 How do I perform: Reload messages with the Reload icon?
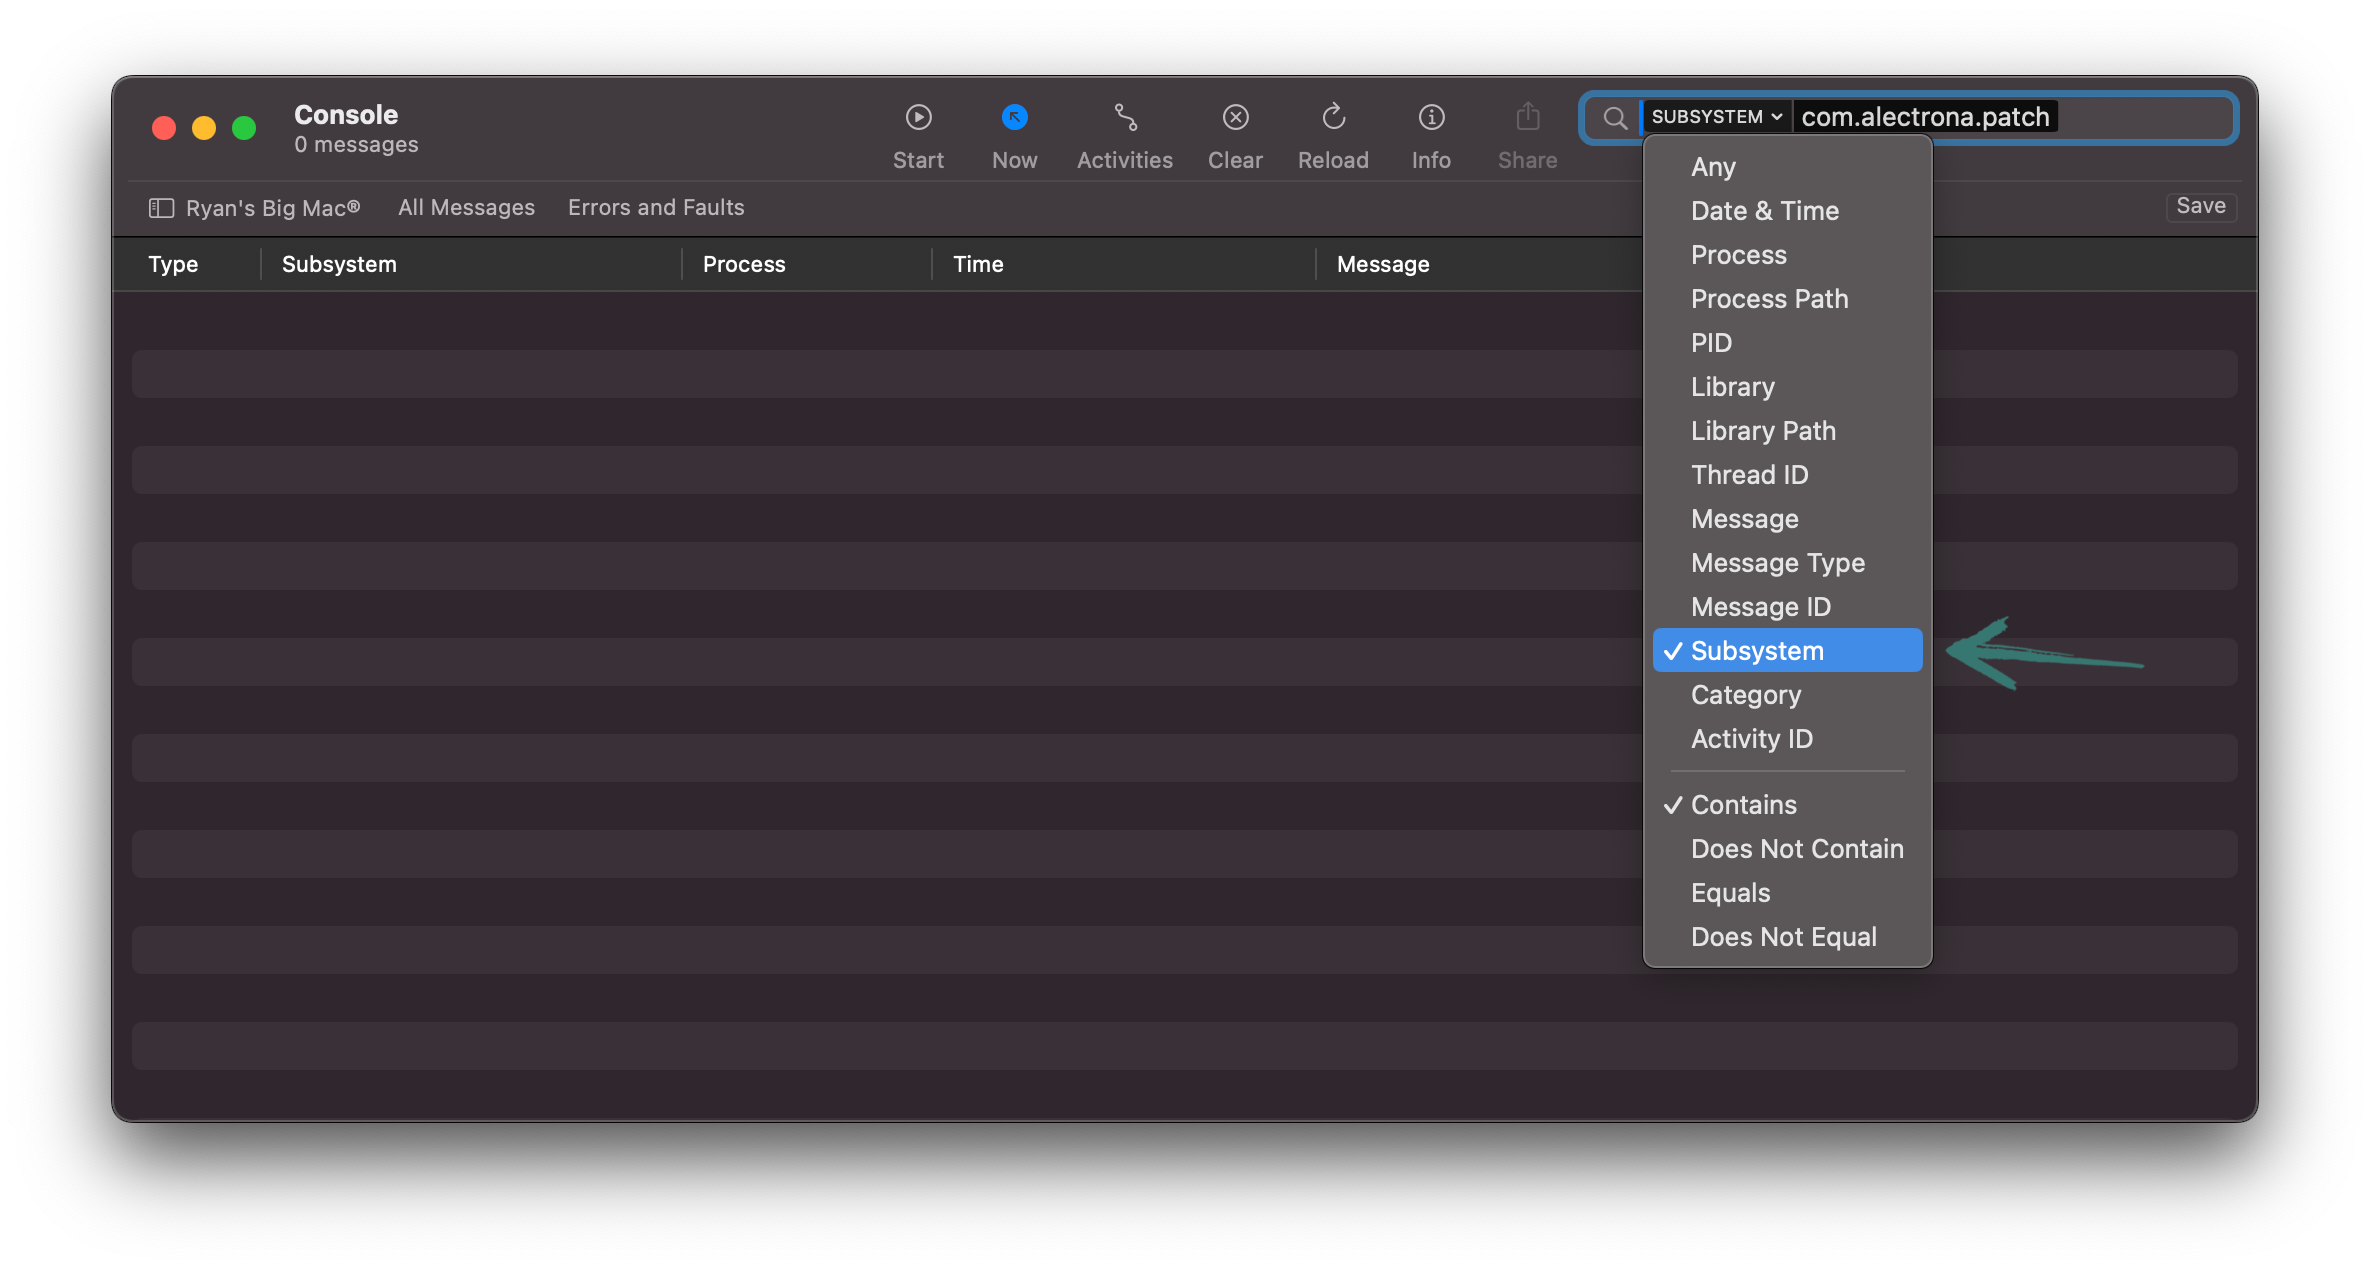point(1333,117)
